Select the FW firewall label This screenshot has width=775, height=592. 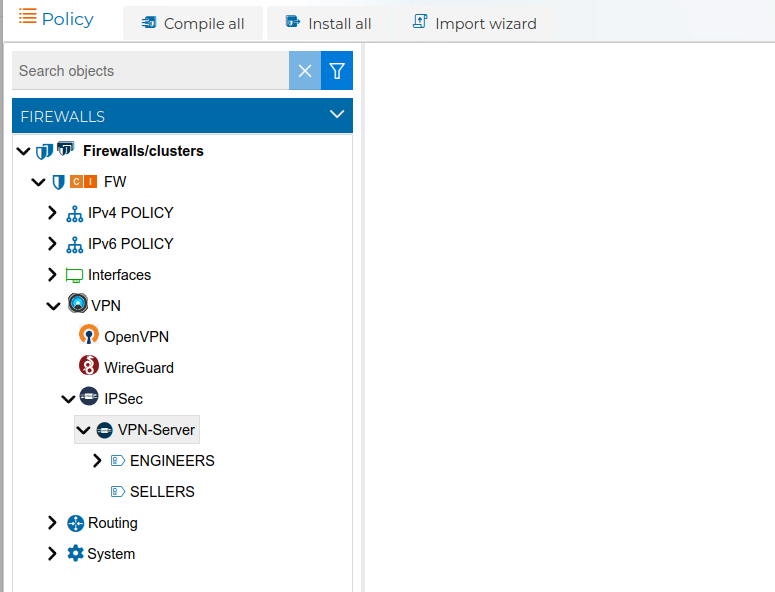point(115,182)
